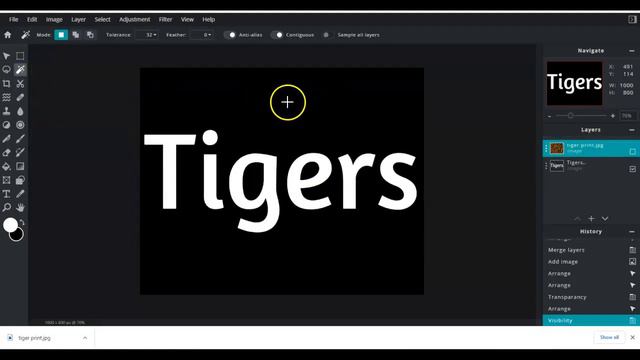Select the Shape tool
640x360 pixels.
(20, 180)
